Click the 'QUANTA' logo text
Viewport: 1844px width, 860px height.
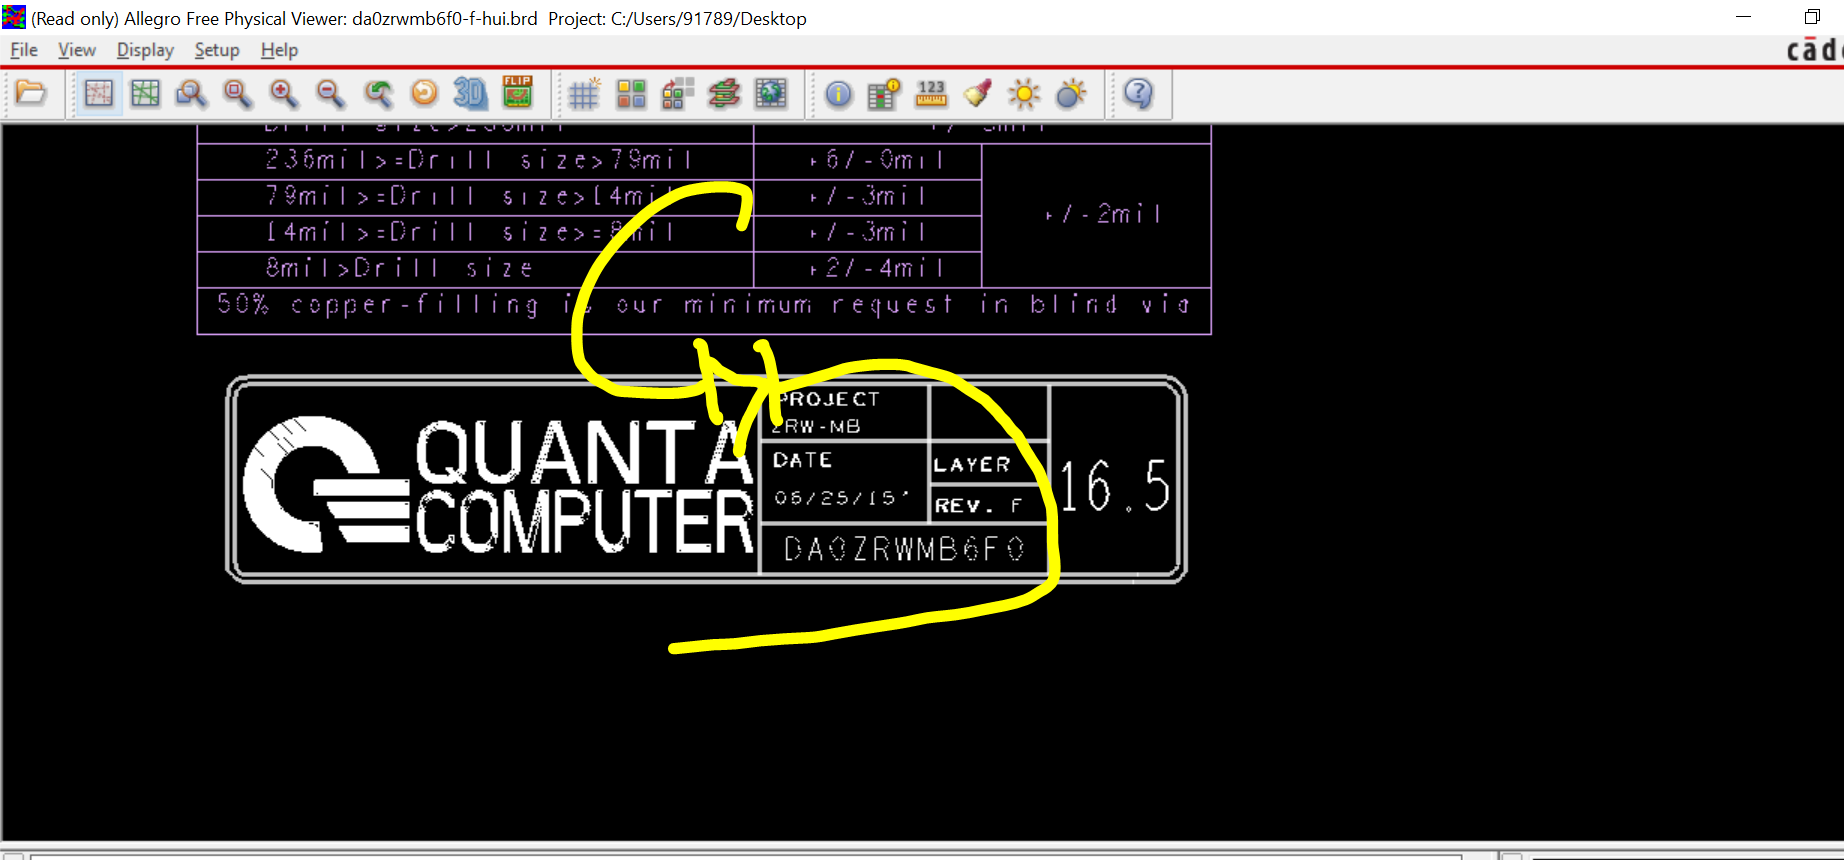coord(584,453)
